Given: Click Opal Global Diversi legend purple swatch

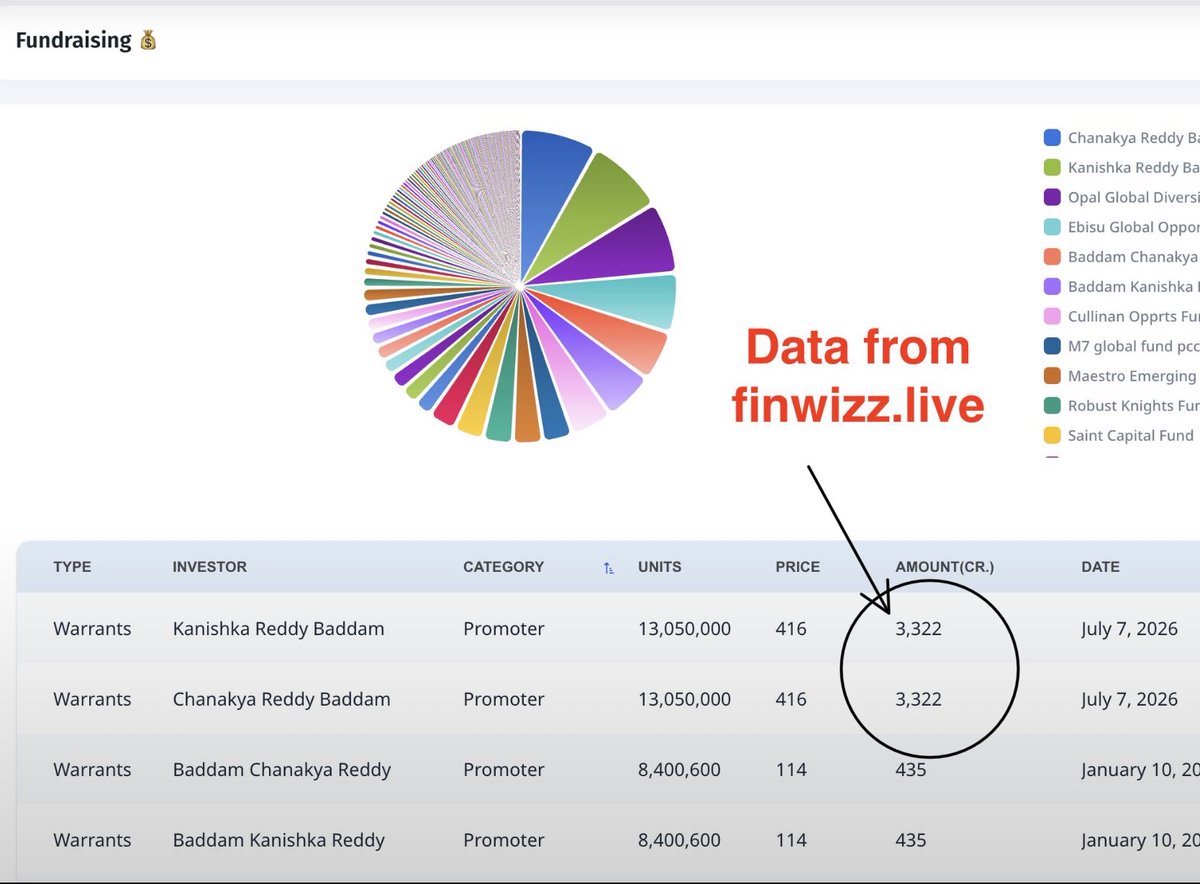Looking at the screenshot, I should click(x=1052, y=197).
